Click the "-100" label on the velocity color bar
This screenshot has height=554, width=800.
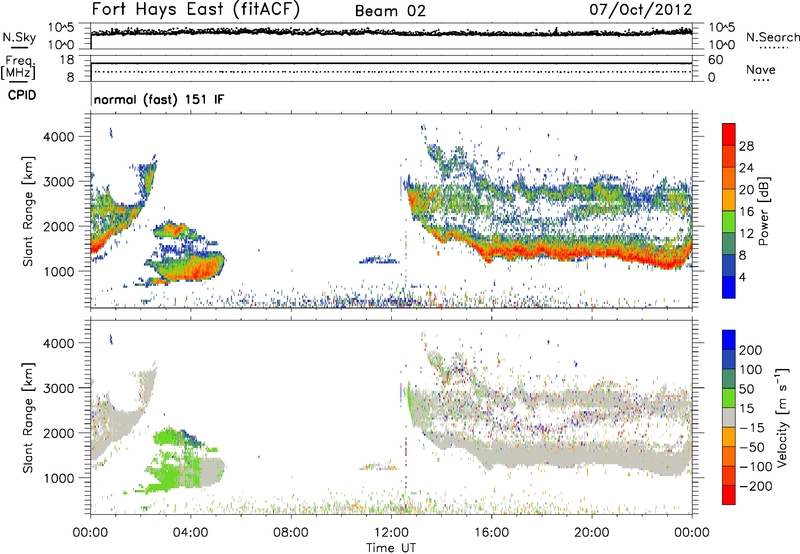[x=755, y=466]
